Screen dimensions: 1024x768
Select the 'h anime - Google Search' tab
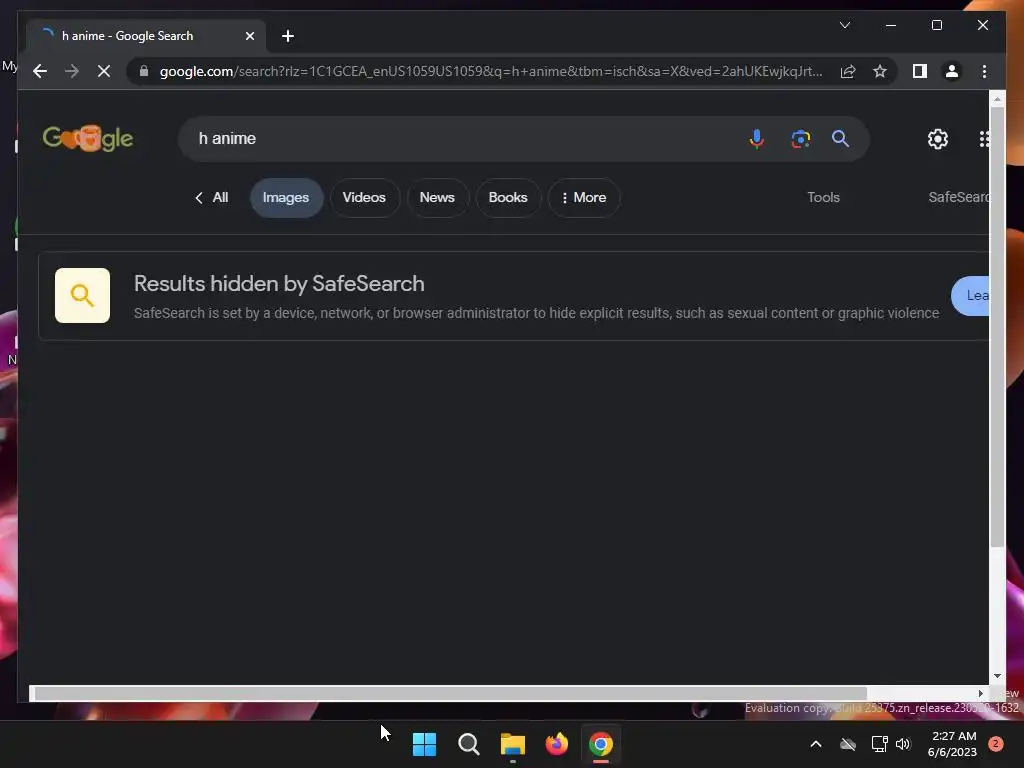pyautogui.click(x=146, y=36)
